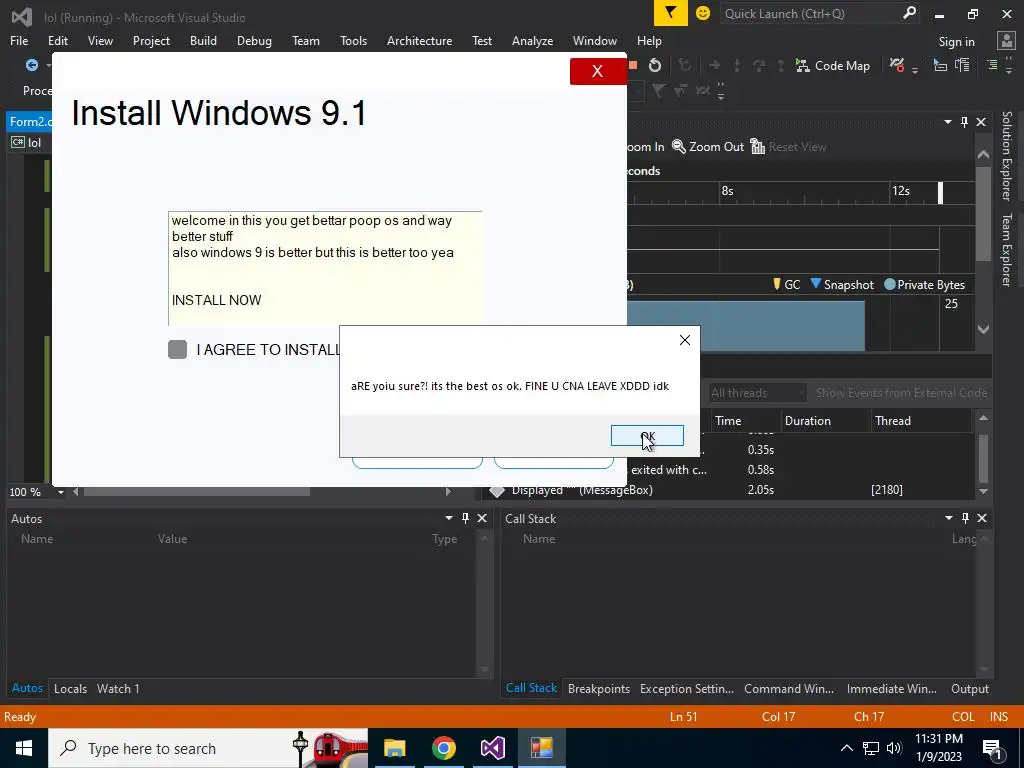
Task: Open Chrome from the taskbar
Action: (x=443, y=748)
